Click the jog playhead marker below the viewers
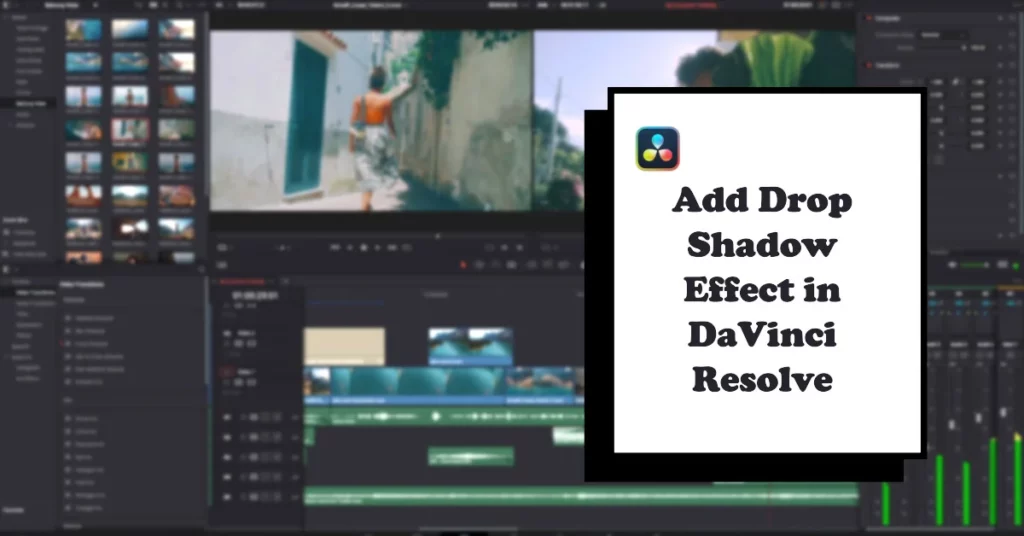 tap(438, 236)
